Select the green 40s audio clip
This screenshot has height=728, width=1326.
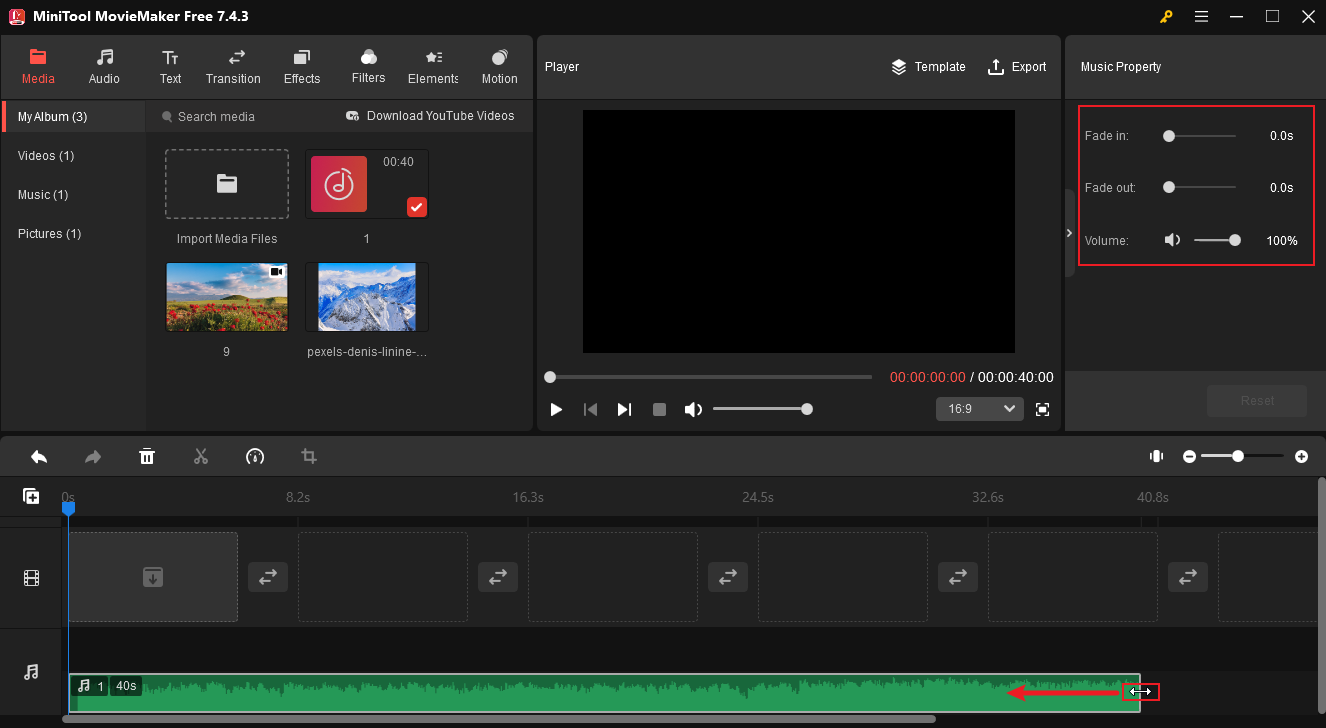click(604, 692)
